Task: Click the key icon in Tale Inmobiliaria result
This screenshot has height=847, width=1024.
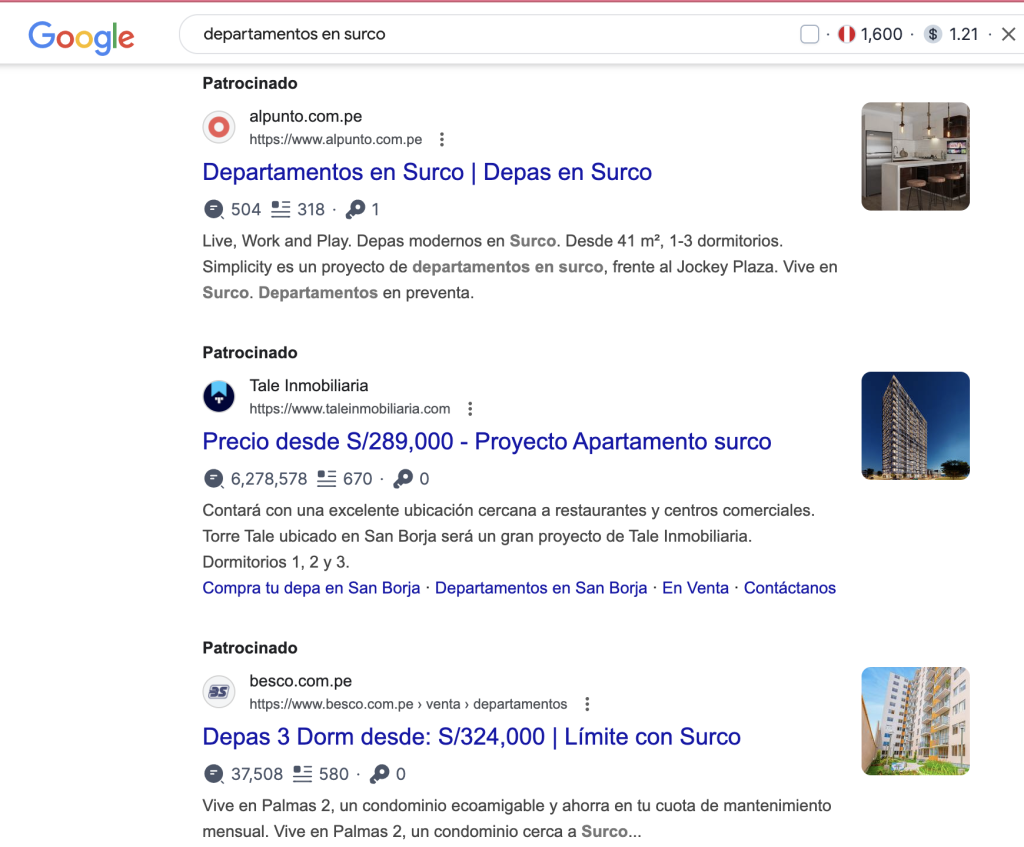Action: (x=403, y=479)
